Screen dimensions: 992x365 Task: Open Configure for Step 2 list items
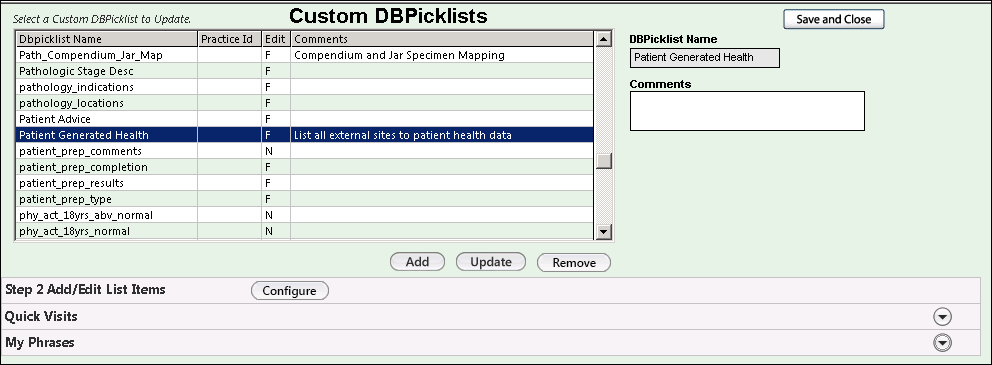pyautogui.click(x=290, y=290)
